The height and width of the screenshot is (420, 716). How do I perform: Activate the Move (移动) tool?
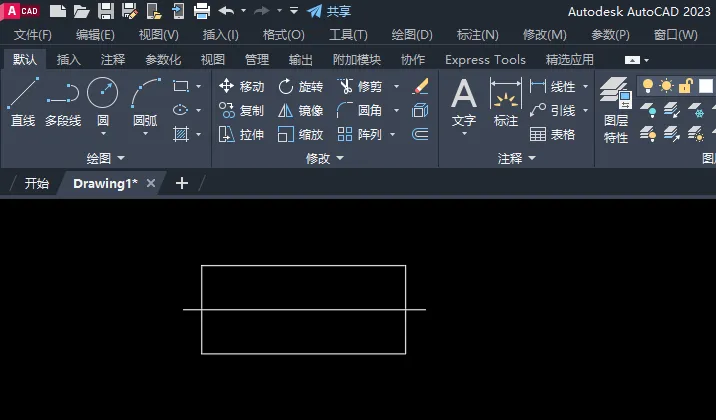[242, 86]
